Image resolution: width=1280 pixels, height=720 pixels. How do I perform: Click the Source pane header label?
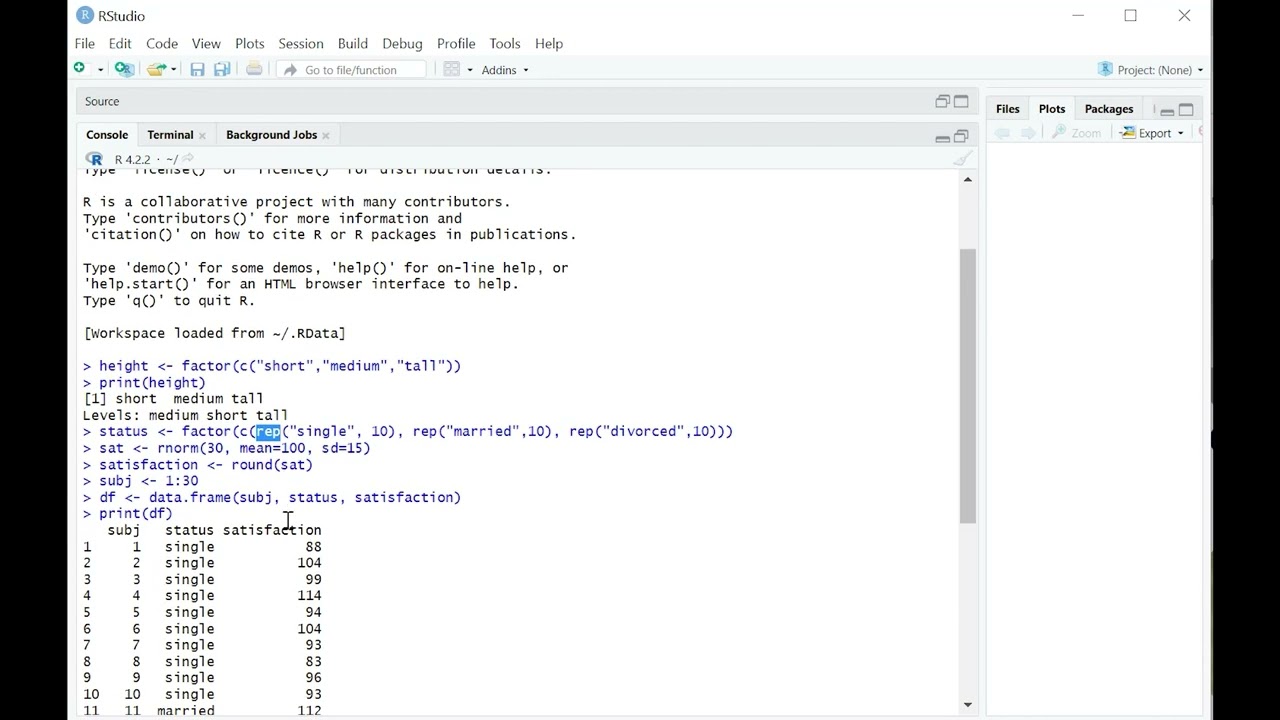tap(102, 102)
